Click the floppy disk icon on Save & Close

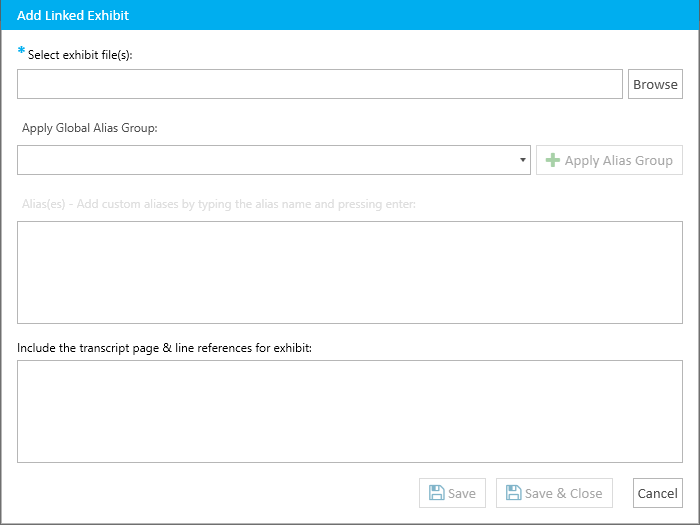pos(513,493)
